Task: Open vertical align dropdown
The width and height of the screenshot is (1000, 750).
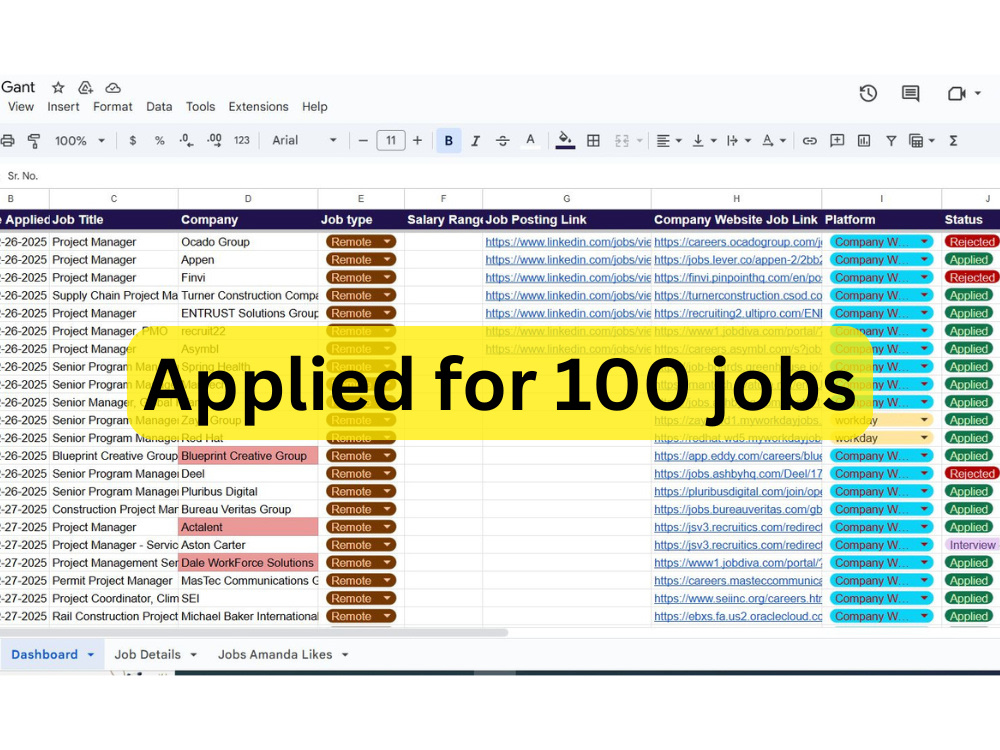Action: pyautogui.click(x=704, y=141)
